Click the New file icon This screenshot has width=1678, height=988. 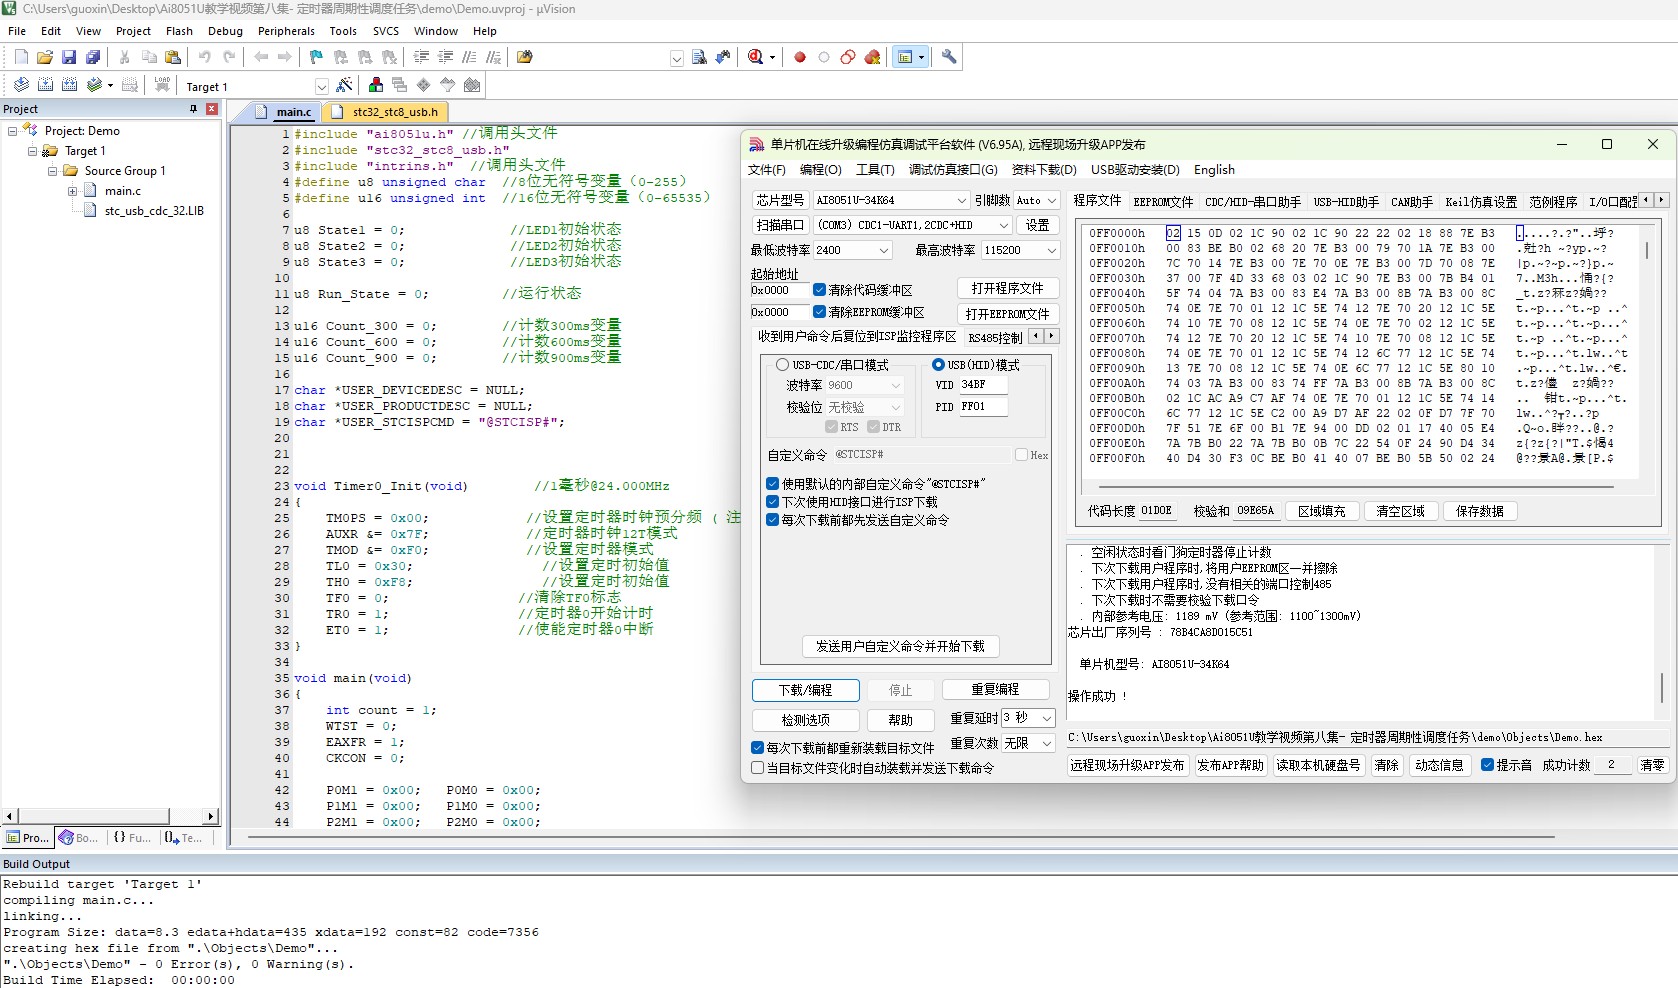tap(21, 57)
